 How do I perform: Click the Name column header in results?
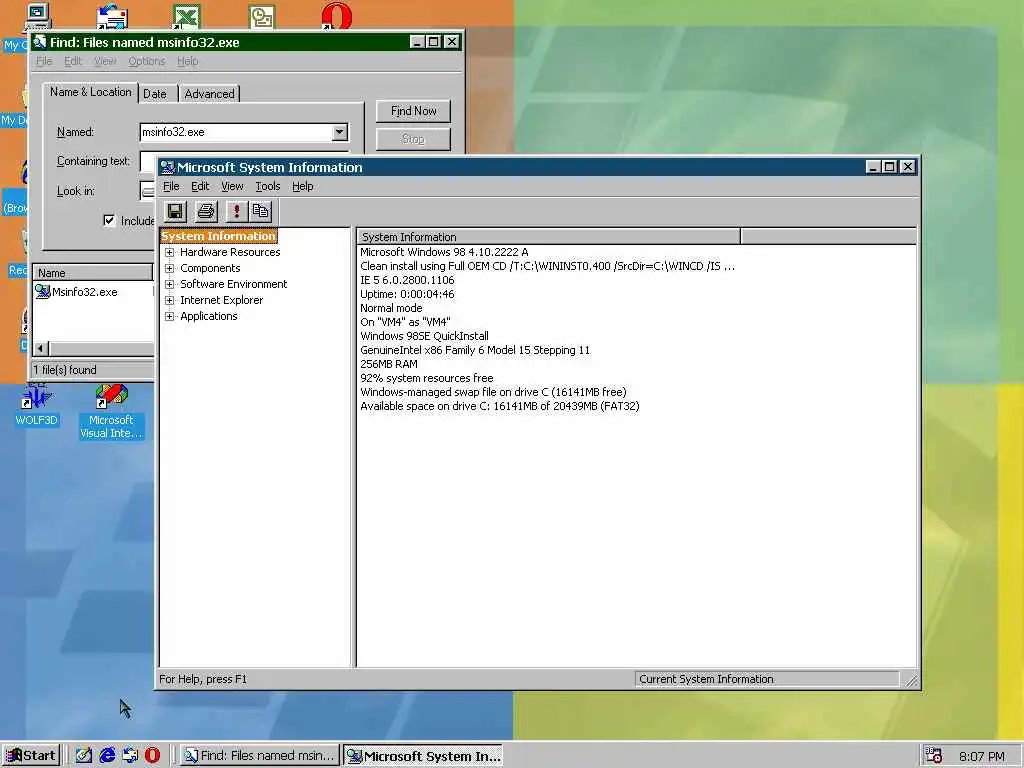(x=93, y=273)
